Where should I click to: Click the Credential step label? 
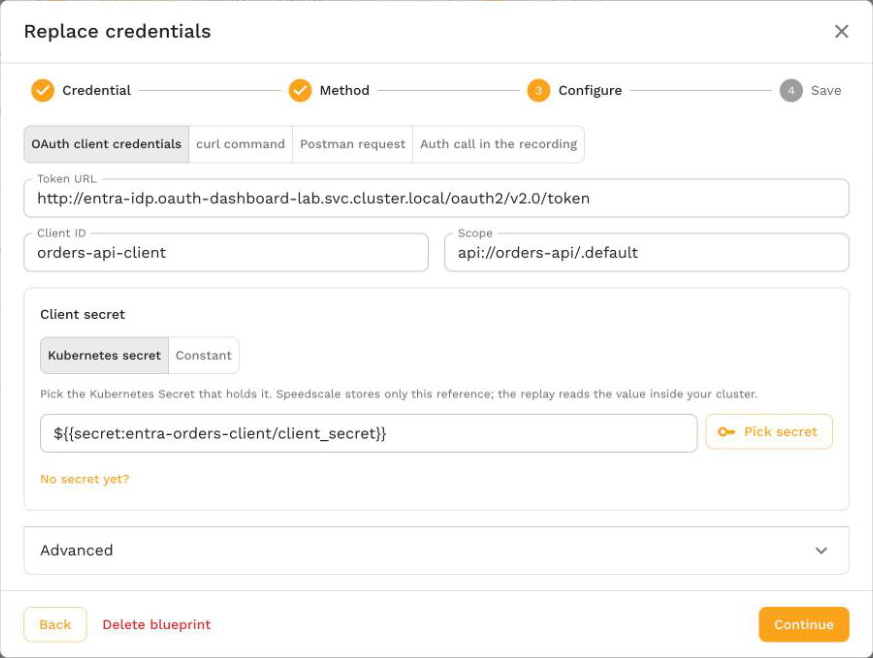click(x=96, y=90)
